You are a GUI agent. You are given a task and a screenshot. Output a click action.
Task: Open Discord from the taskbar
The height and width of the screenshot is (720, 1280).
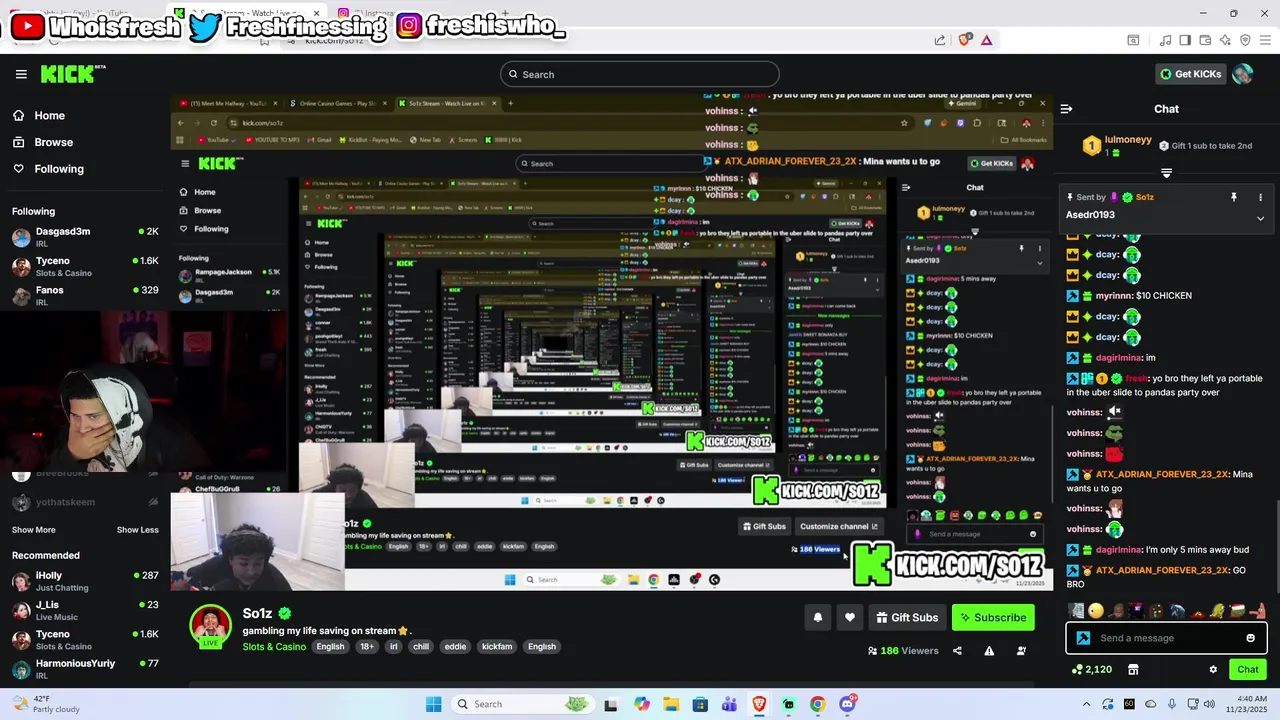pos(848,704)
